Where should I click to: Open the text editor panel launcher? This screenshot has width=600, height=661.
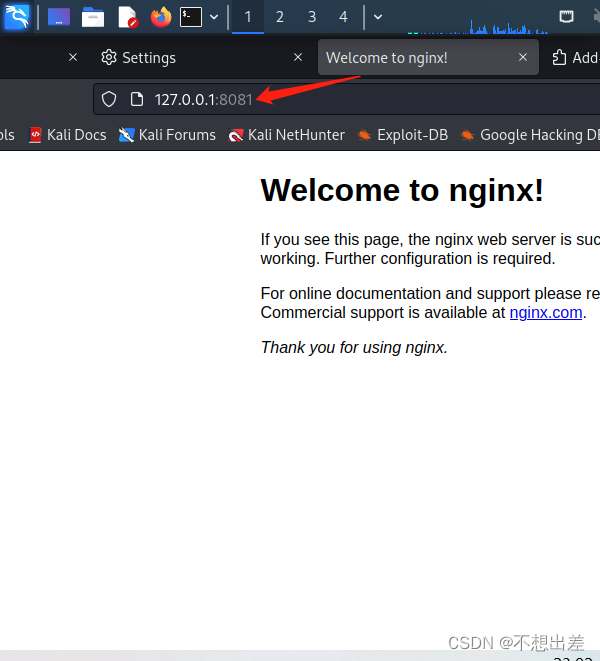pyautogui.click(x=128, y=17)
